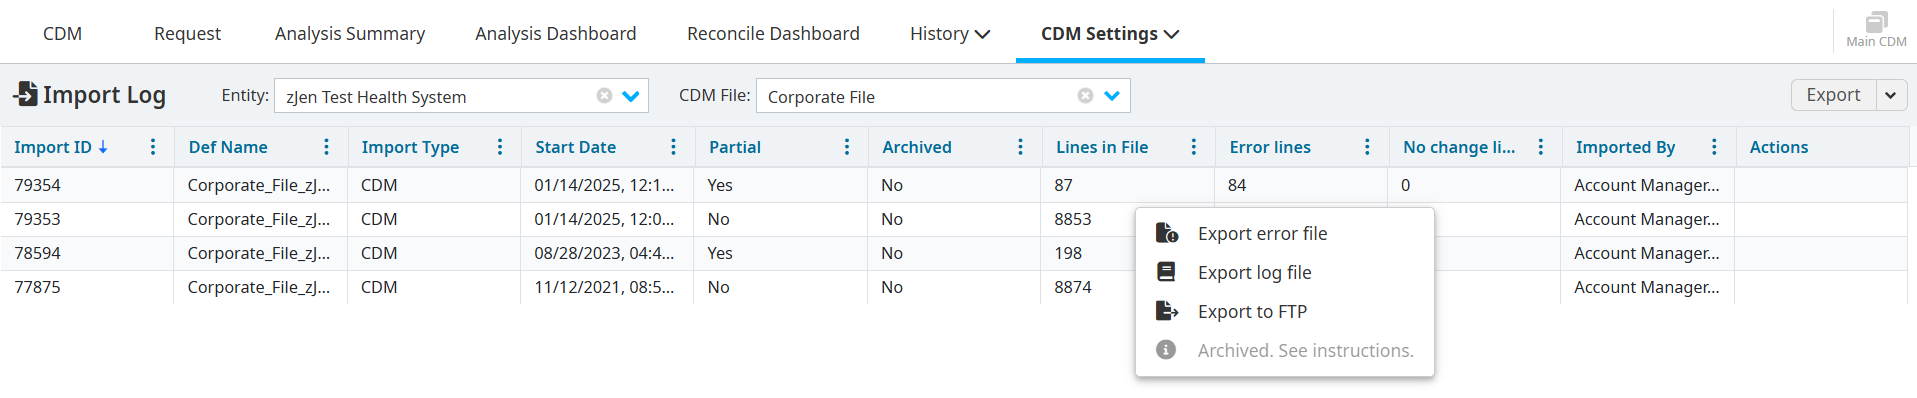Open Import ID column options menu
Viewport: 1917px width, 398px height.
coord(153,147)
